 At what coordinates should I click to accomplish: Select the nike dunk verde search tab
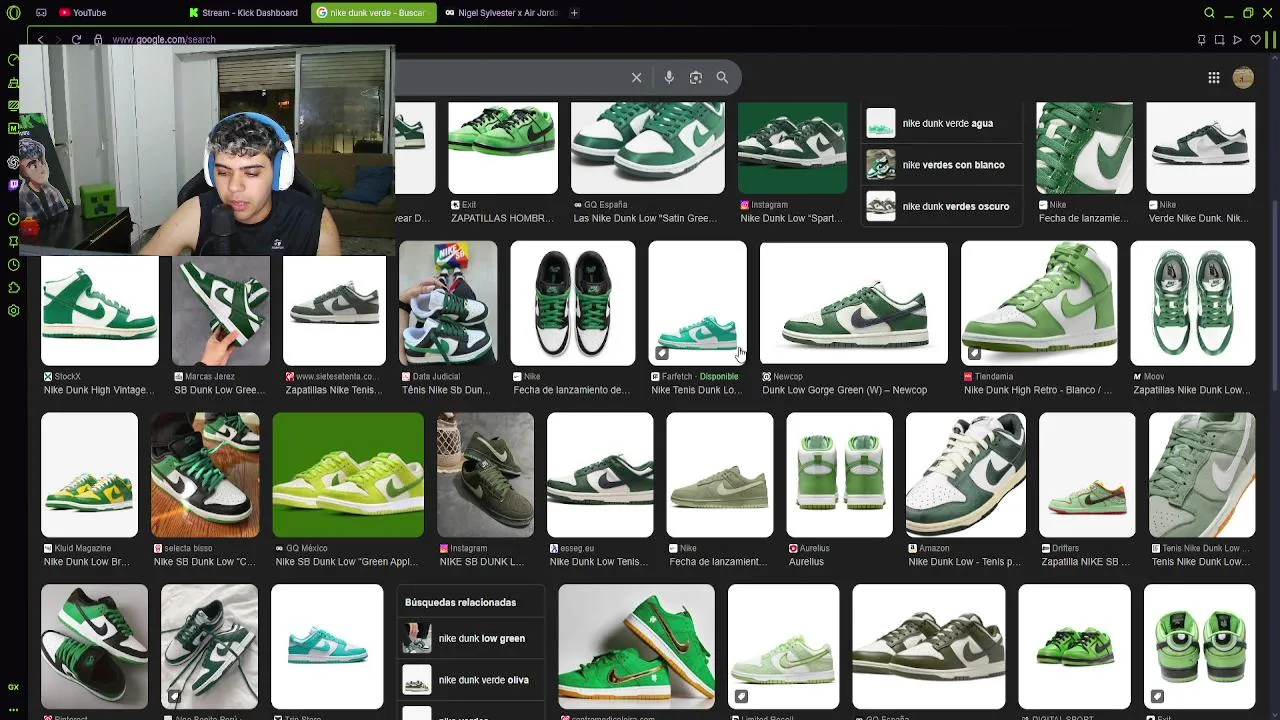click(x=372, y=13)
